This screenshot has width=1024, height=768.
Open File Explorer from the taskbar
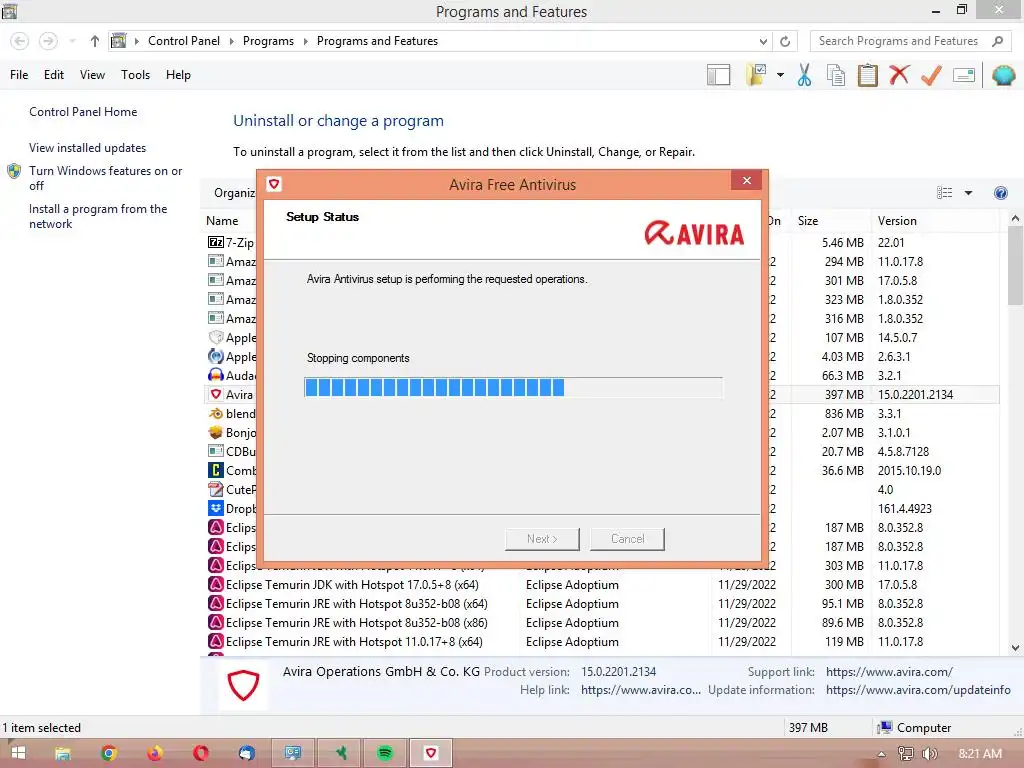(63, 753)
